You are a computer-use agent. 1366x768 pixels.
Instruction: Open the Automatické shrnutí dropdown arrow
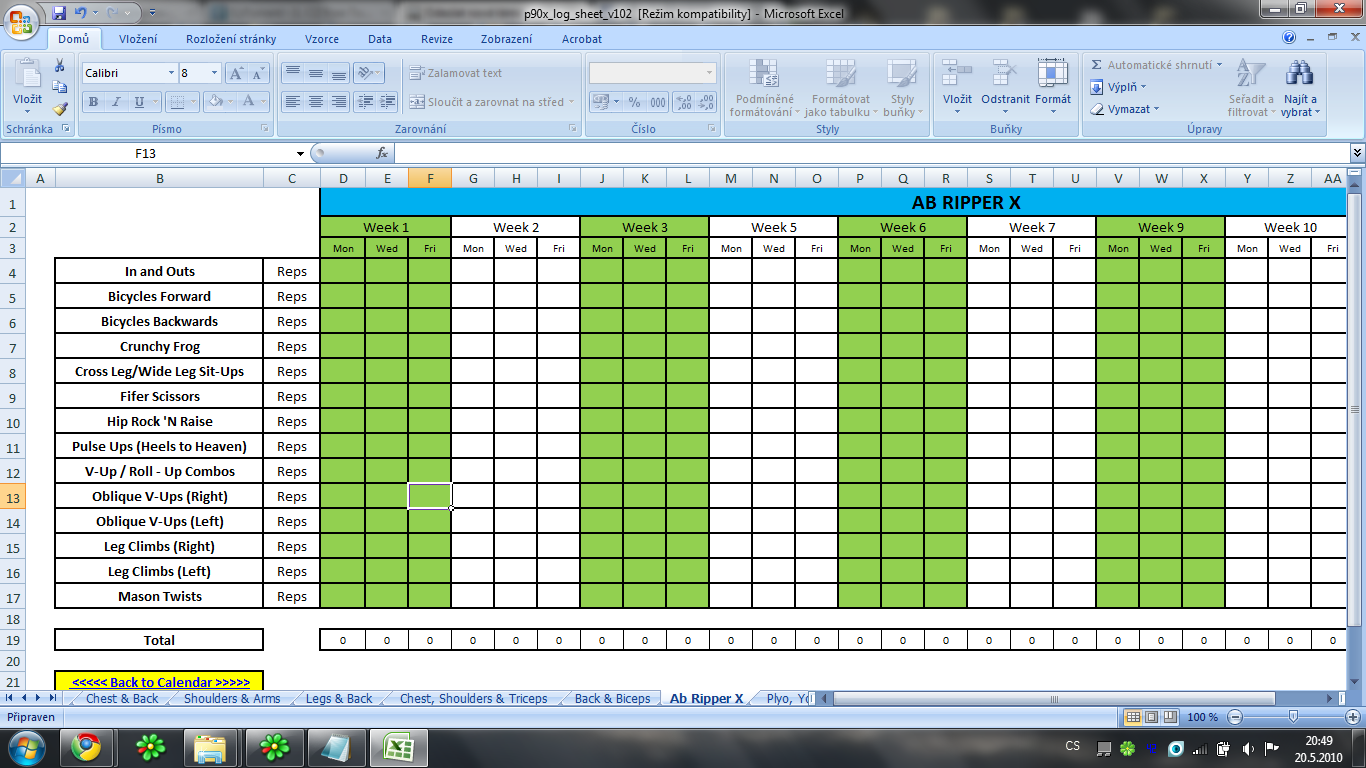pyautogui.click(x=1219, y=65)
